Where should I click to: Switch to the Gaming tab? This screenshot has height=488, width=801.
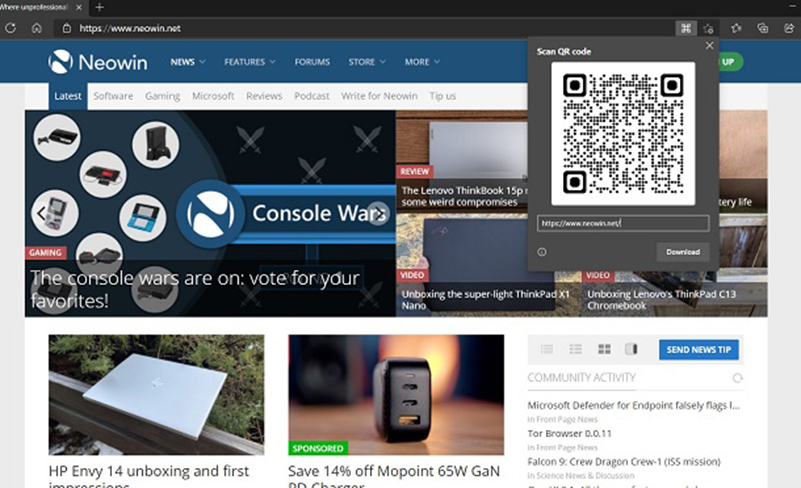(162, 96)
